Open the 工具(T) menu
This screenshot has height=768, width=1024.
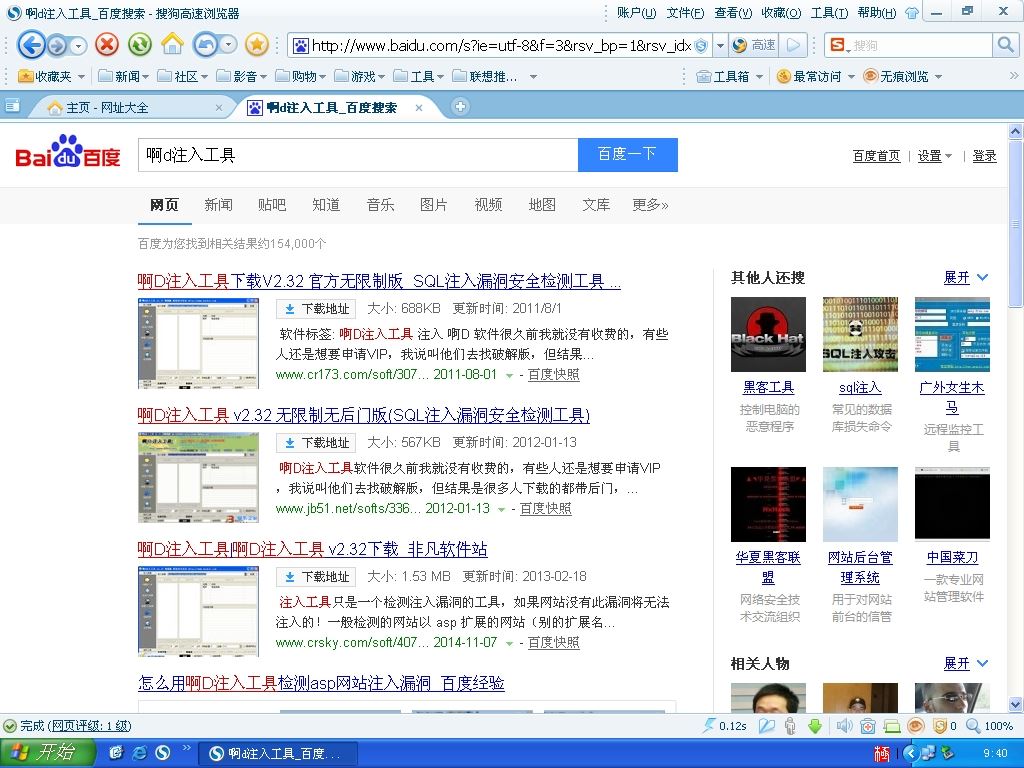pos(829,13)
